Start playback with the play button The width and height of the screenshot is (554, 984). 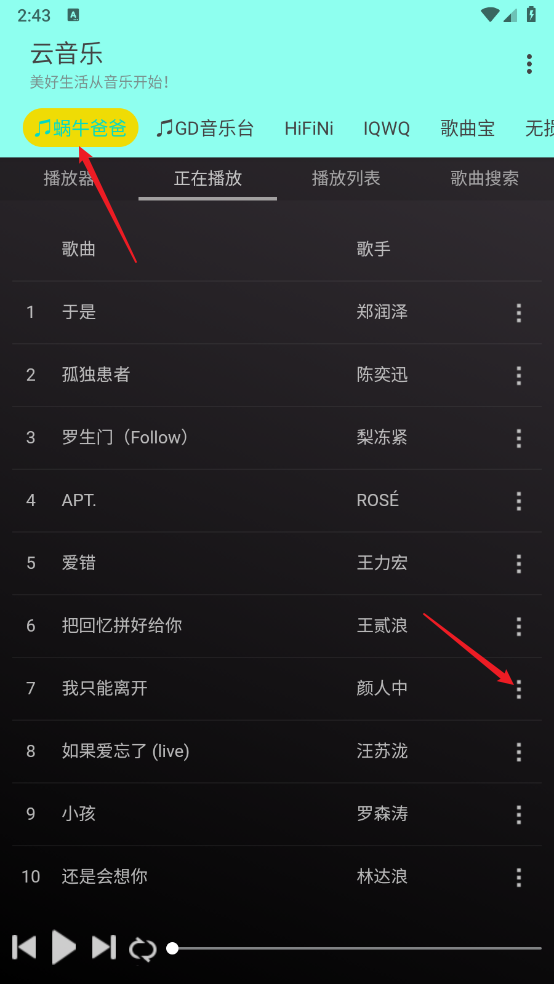point(64,947)
